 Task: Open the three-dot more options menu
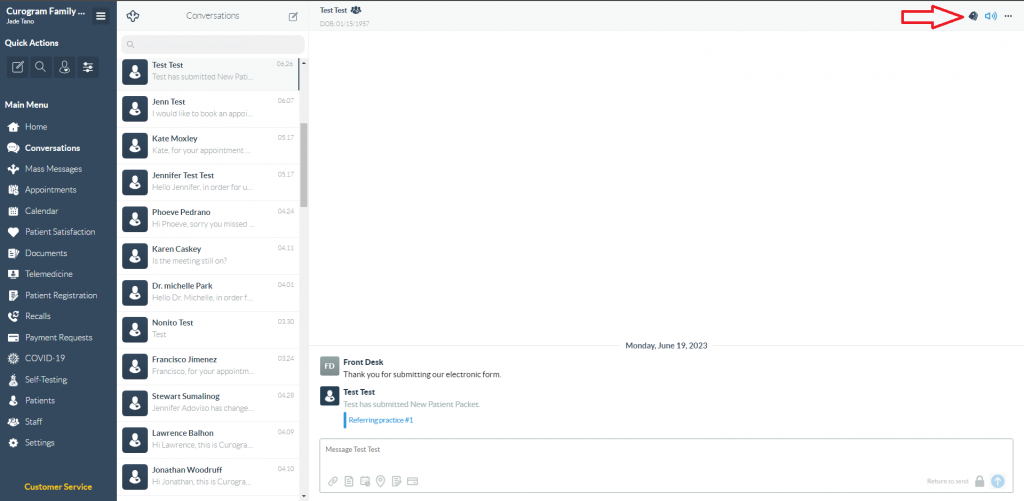point(1008,16)
